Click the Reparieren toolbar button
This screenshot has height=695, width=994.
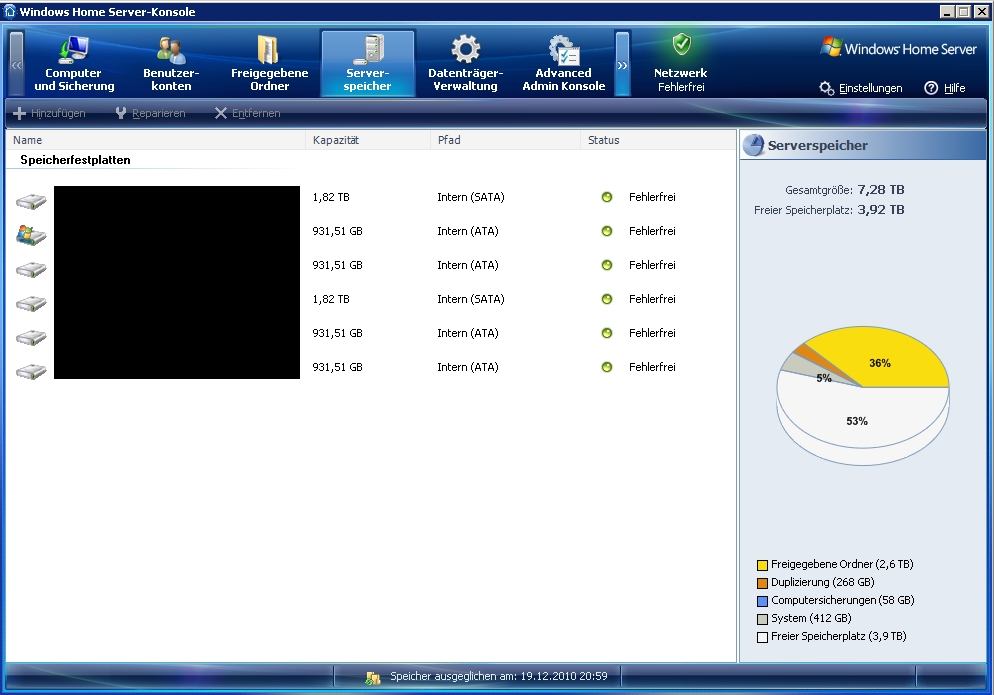151,113
